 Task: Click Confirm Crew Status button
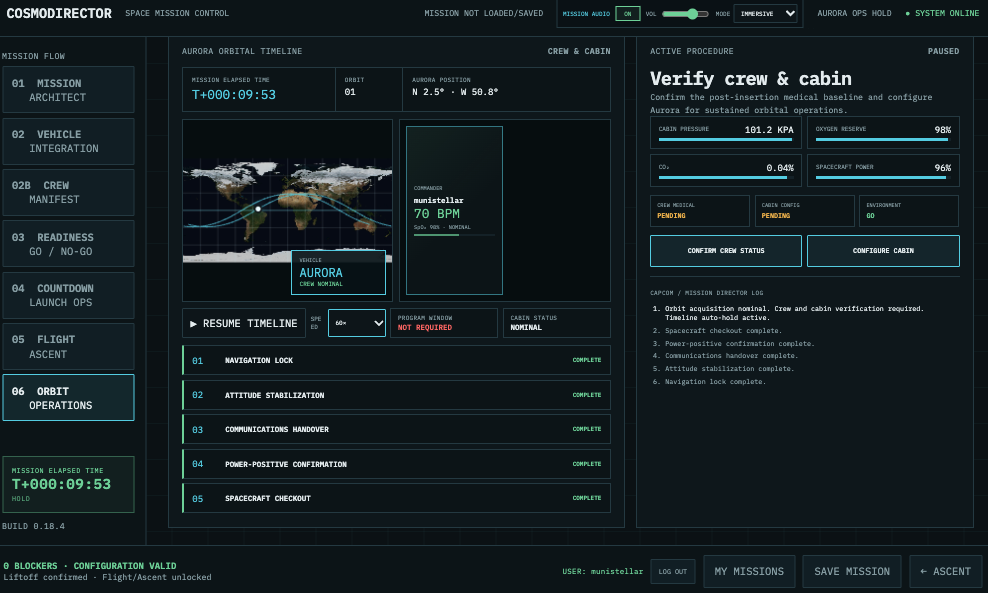pos(726,251)
